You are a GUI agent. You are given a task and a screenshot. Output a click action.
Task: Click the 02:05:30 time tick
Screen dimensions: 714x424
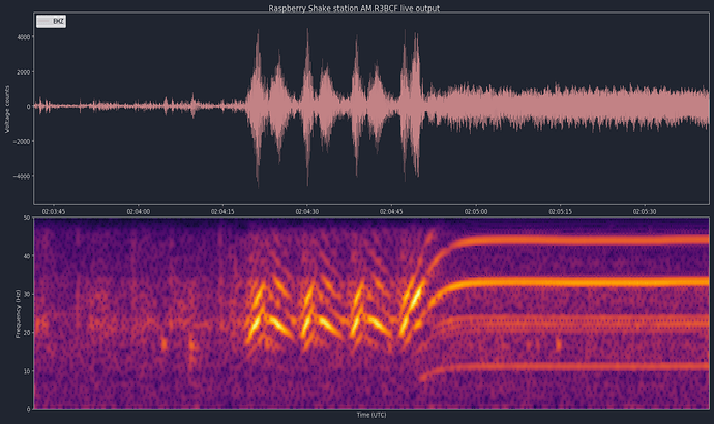coord(644,212)
